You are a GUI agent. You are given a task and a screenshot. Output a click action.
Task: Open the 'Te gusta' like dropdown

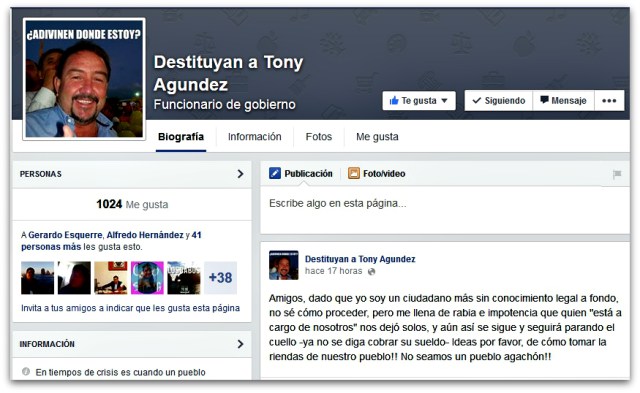point(419,100)
